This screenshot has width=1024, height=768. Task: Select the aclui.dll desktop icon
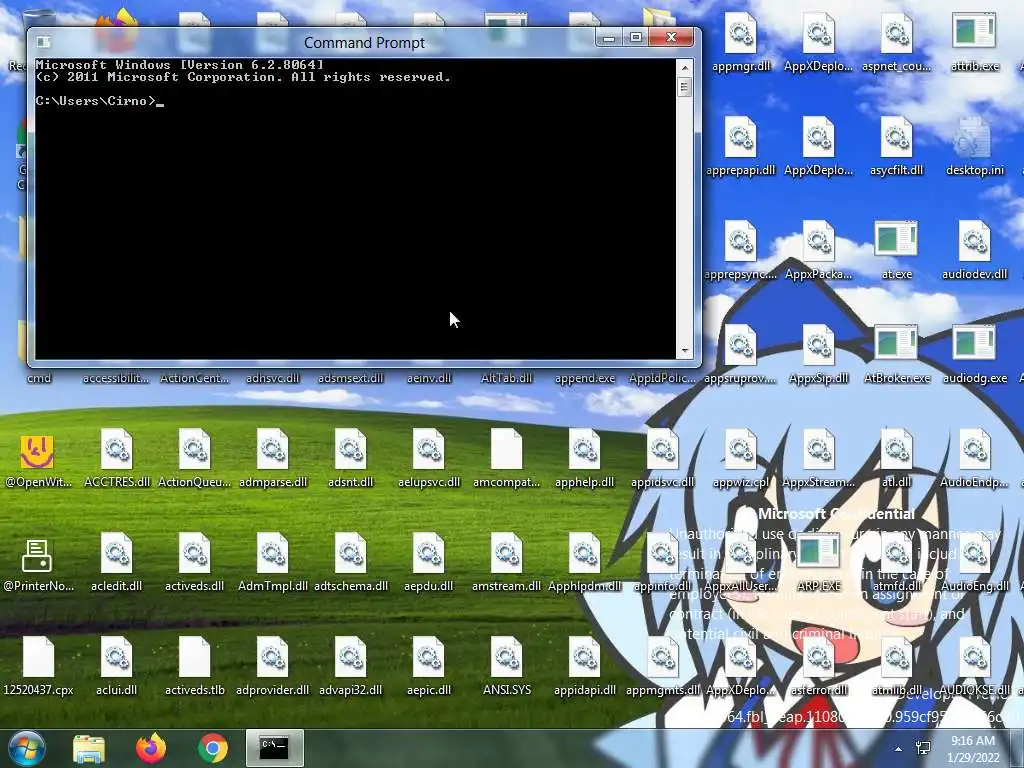pos(117,666)
